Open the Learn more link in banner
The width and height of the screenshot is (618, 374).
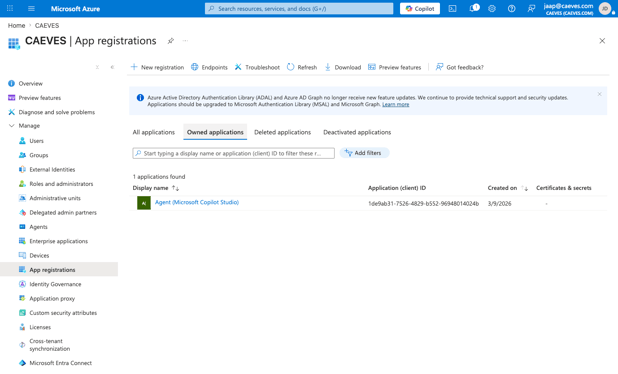coord(395,104)
